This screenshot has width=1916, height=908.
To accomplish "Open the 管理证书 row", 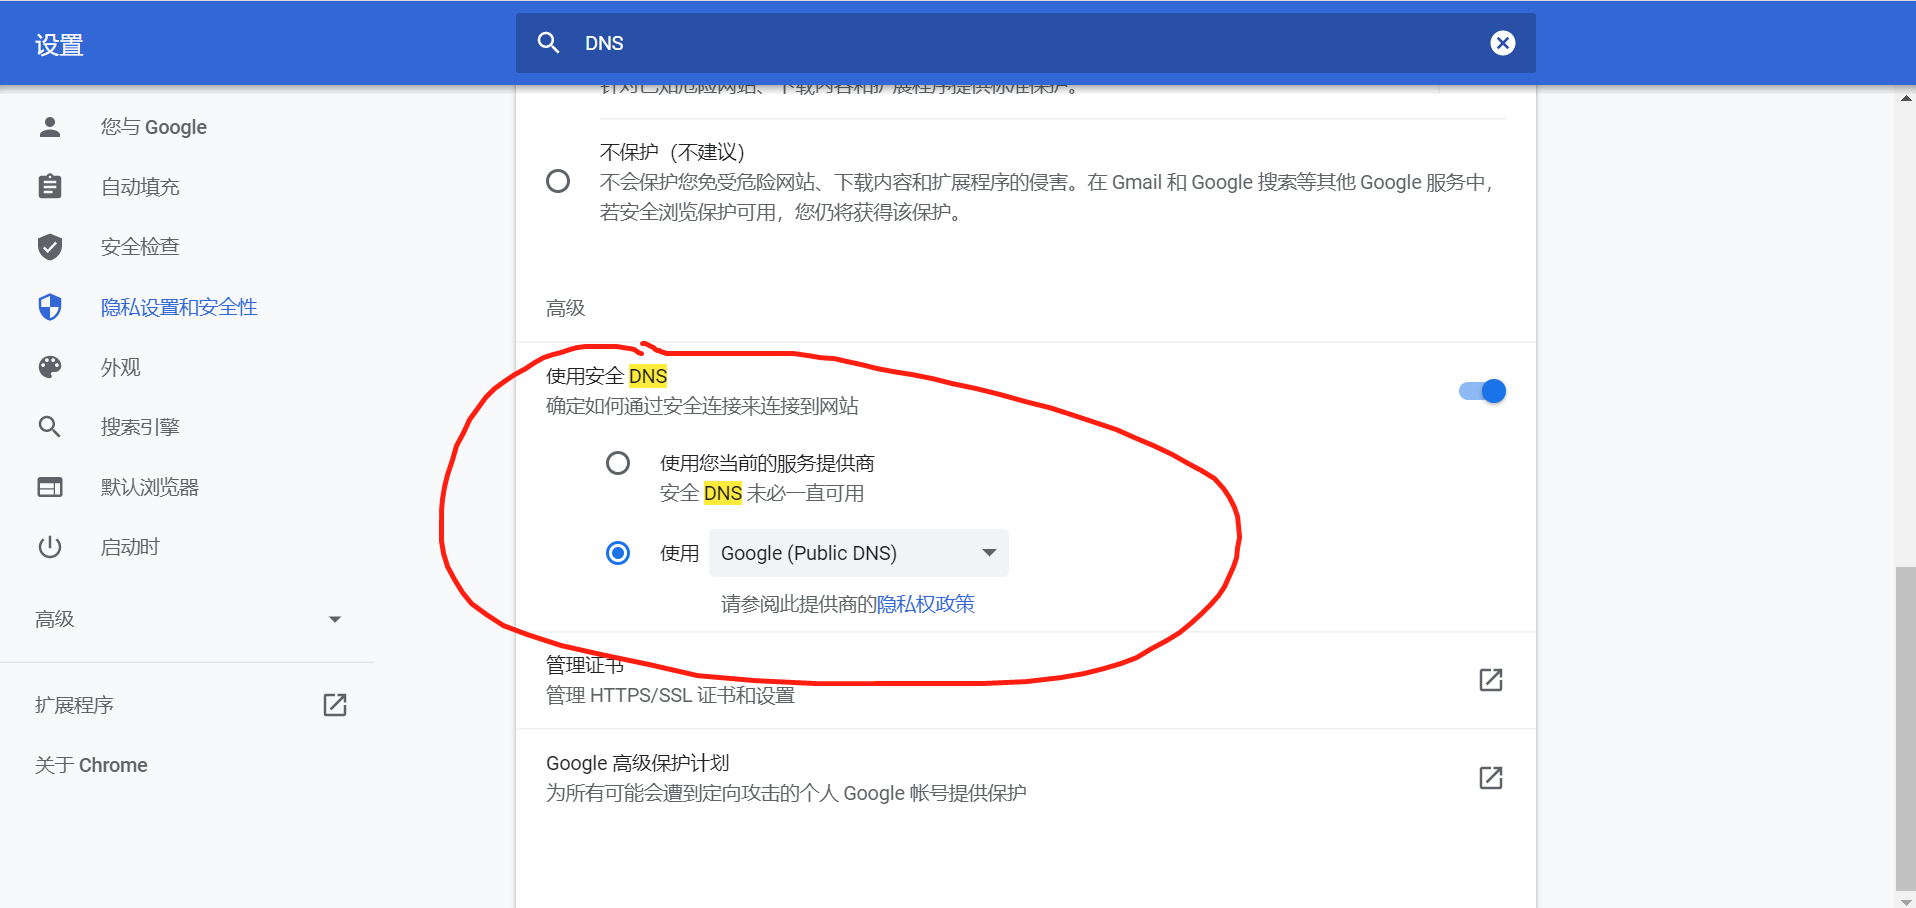I will coord(1026,680).
